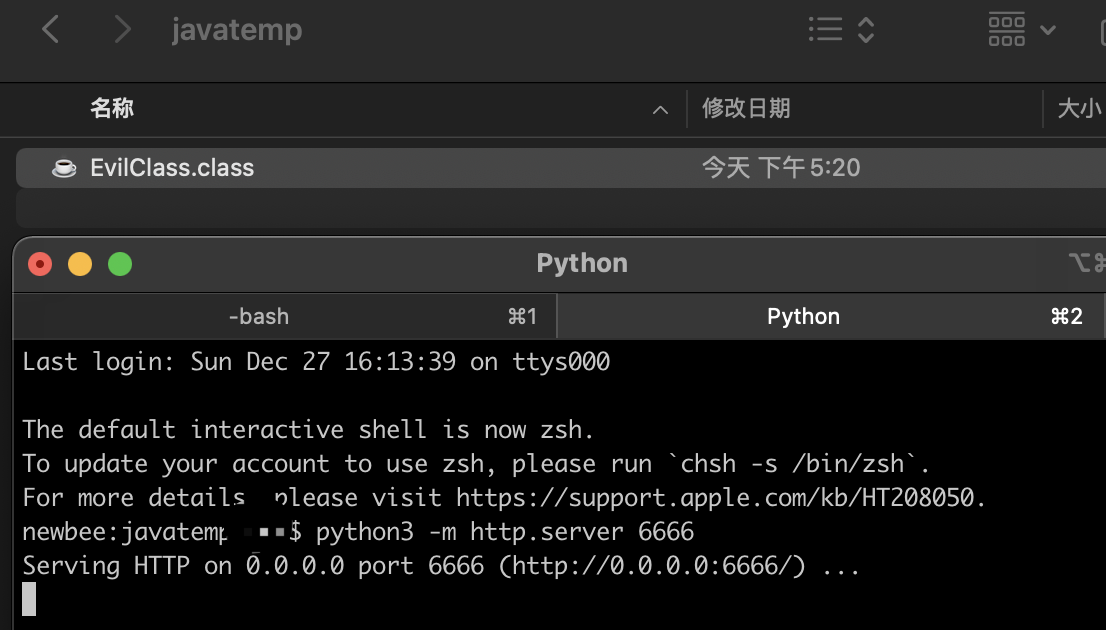This screenshot has width=1106, height=630.
Task: Click the javatemp window title
Action: 237,29
